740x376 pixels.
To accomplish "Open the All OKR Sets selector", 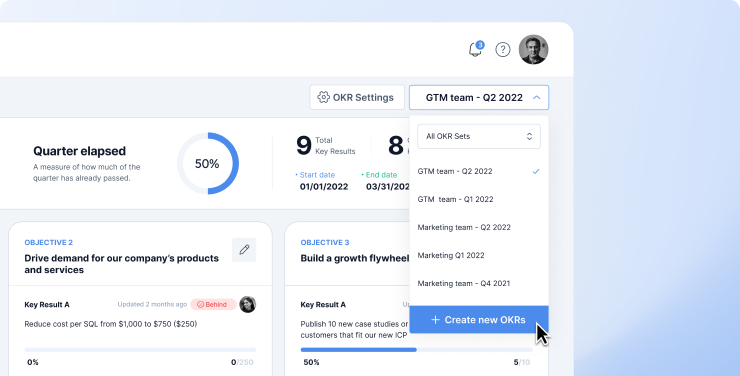I will coord(479,136).
